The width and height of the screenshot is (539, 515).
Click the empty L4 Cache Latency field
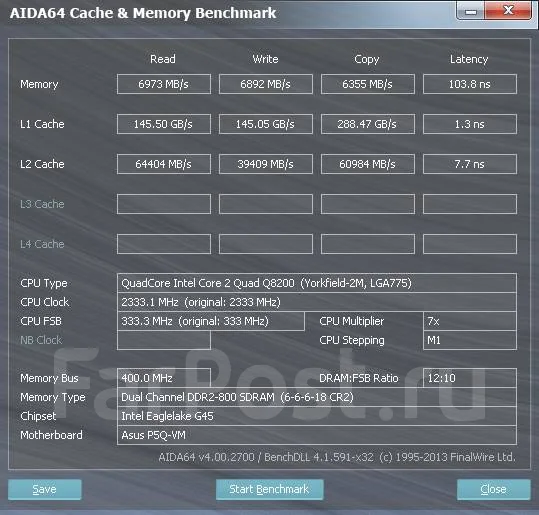click(470, 244)
